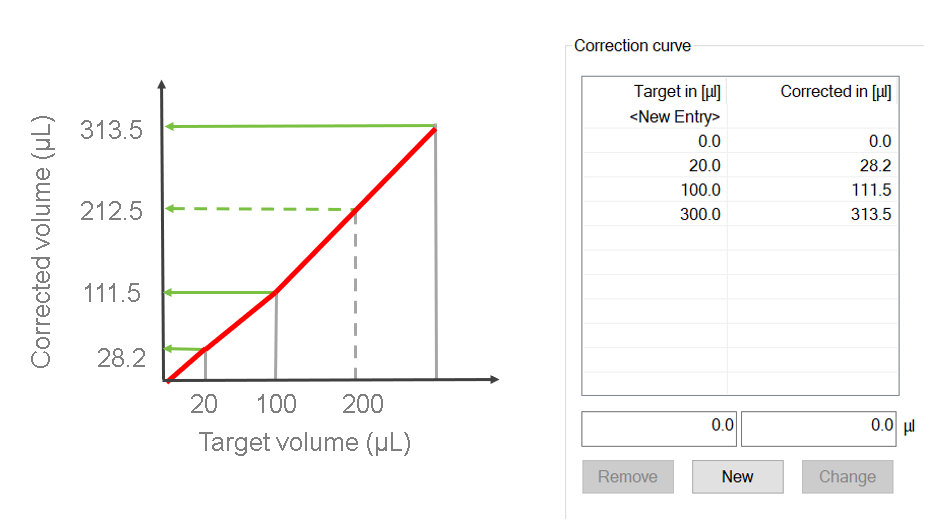
Task: Click the Target volume (µL) axis title
Action: (x=304, y=442)
